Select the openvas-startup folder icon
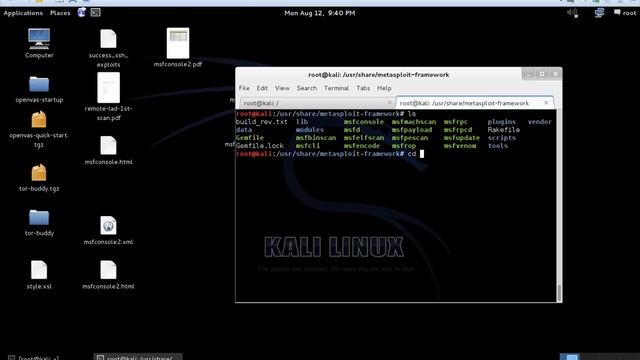This screenshot has width=640, height=360. tap(39, 84)
